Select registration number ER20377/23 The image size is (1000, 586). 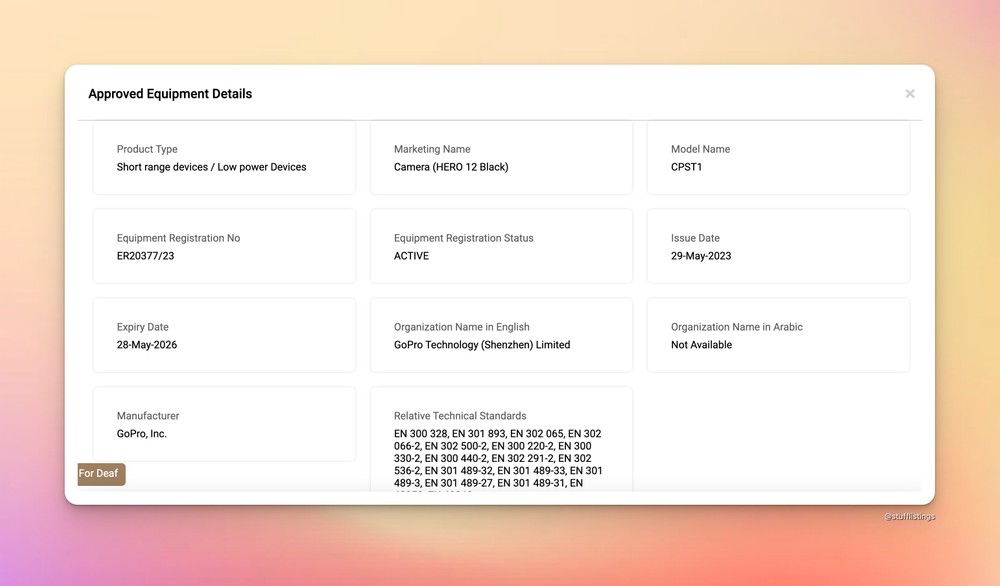point(145,256)
